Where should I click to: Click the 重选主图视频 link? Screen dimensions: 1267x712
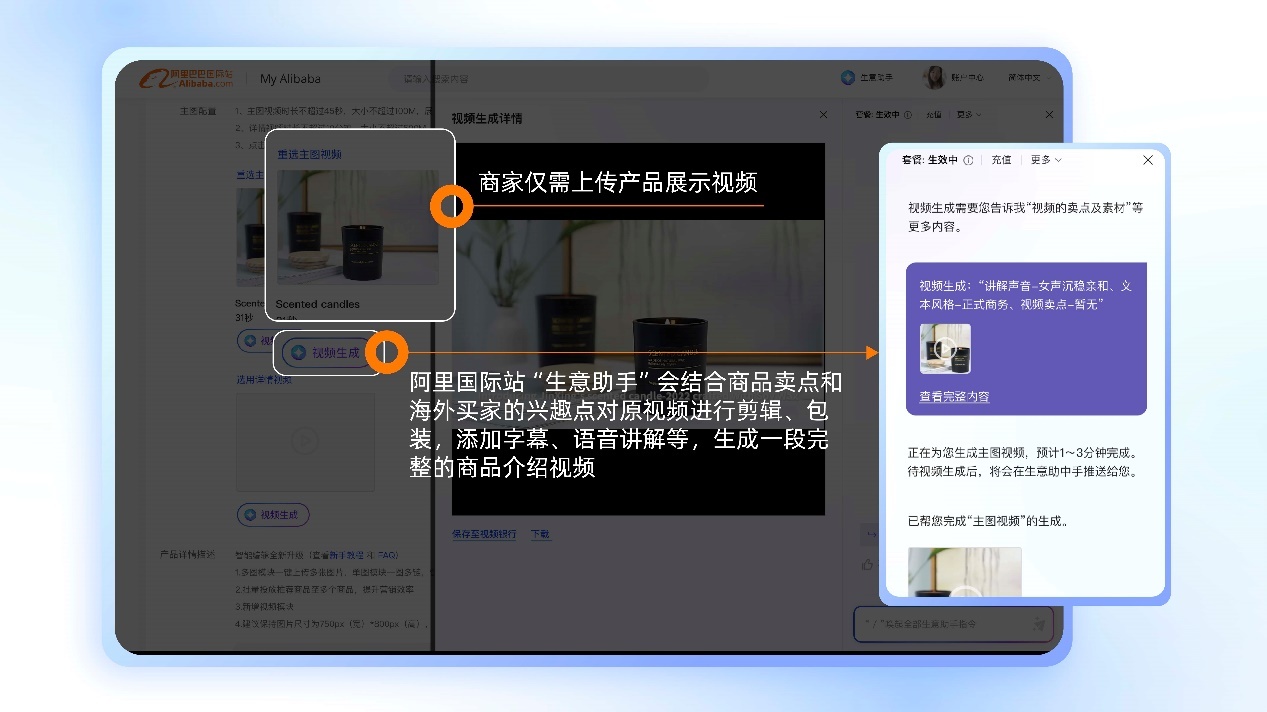pos(309,154)
